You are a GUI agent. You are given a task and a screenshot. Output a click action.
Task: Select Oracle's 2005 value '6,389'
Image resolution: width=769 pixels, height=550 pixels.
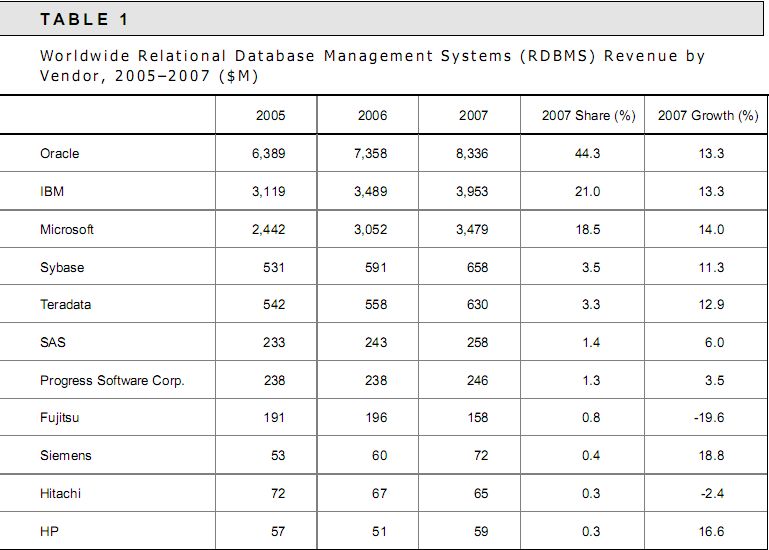[269, 154]
